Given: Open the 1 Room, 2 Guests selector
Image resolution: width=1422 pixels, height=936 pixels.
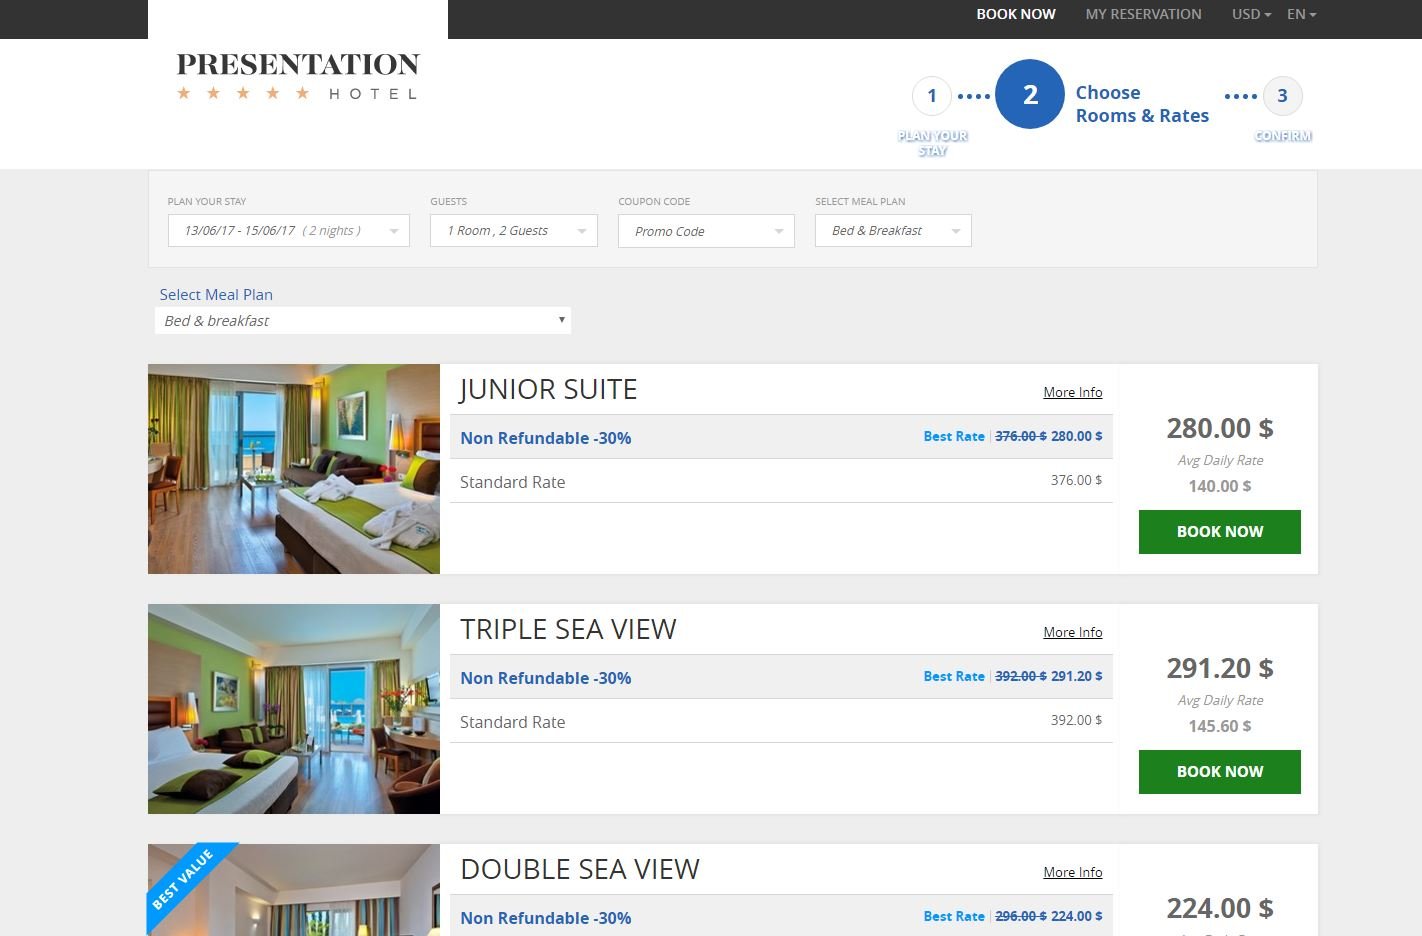Looking at the screenshot, I should coord(513,230).
